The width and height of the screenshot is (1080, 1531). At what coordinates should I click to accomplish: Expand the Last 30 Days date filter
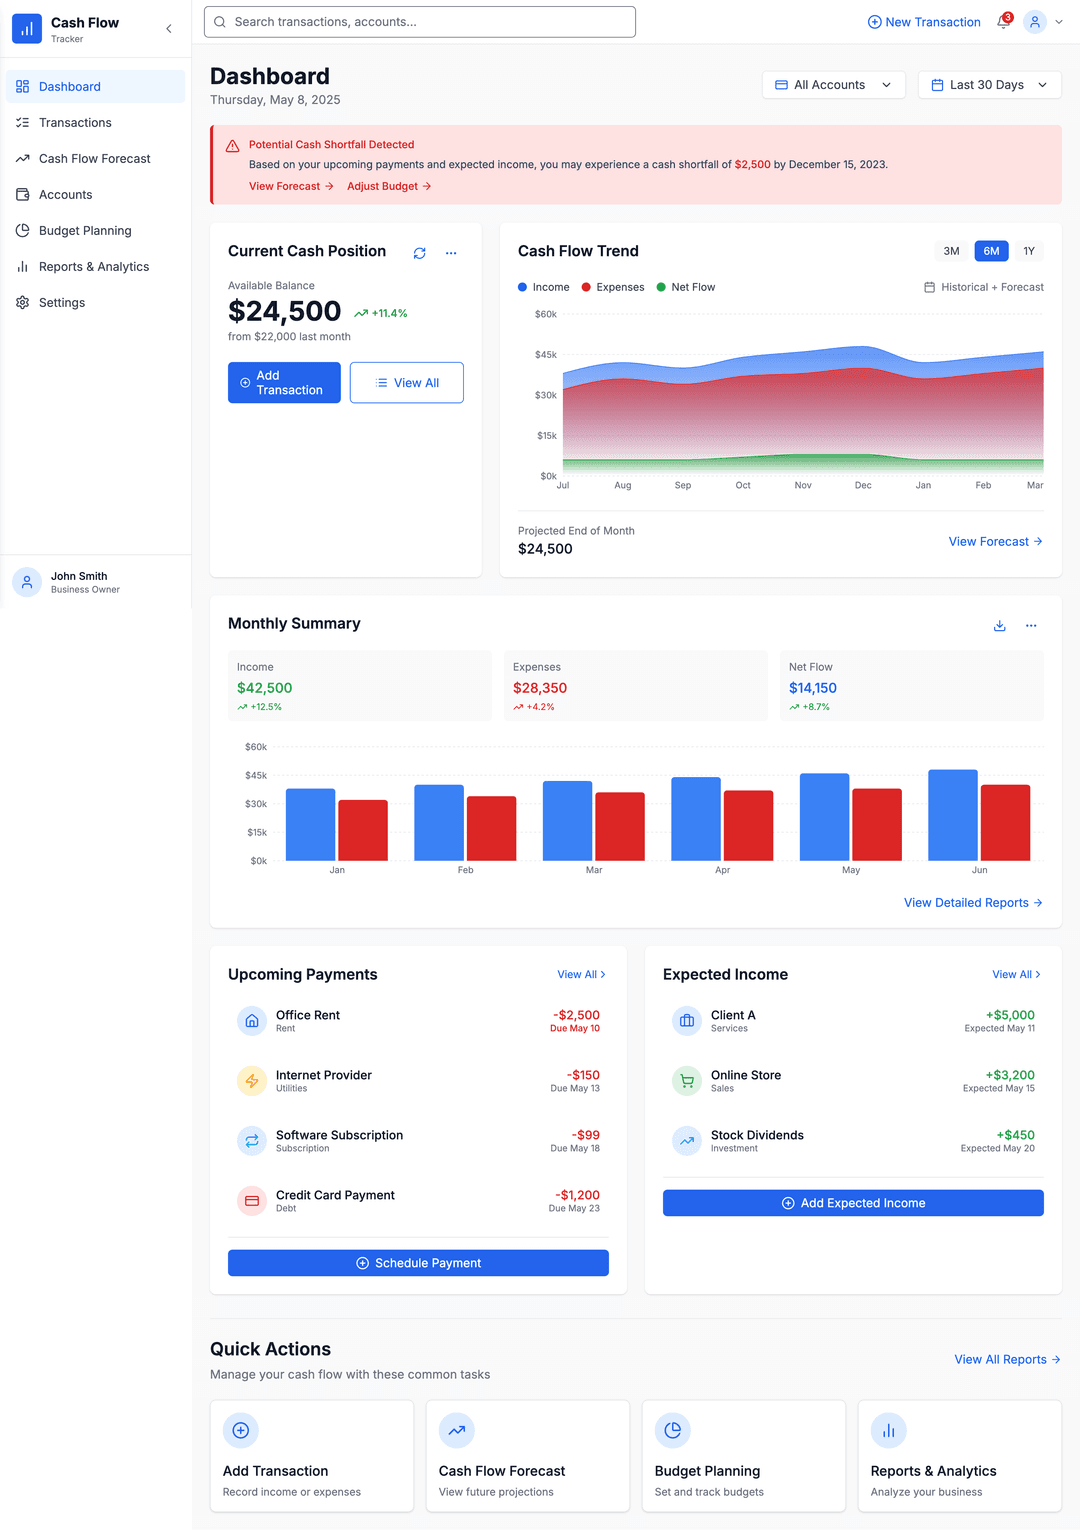click(988, 85)
